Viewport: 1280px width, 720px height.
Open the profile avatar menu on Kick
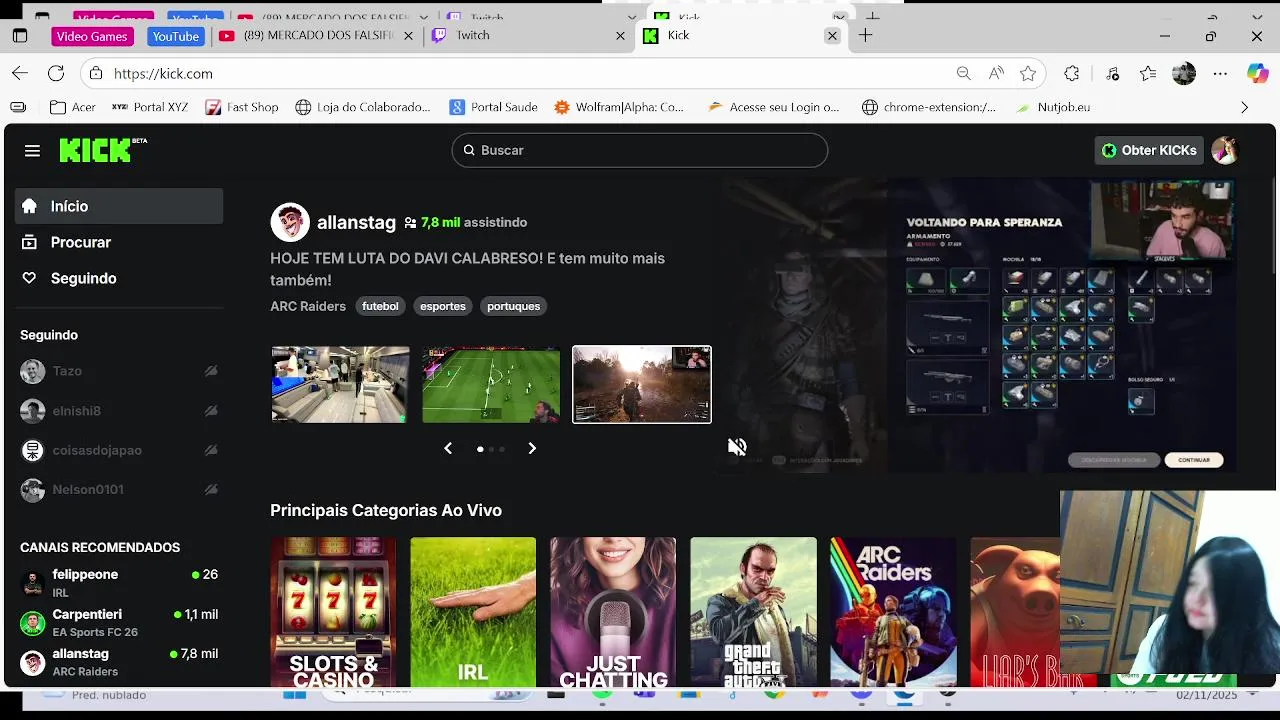click(x=1224, y=150)
